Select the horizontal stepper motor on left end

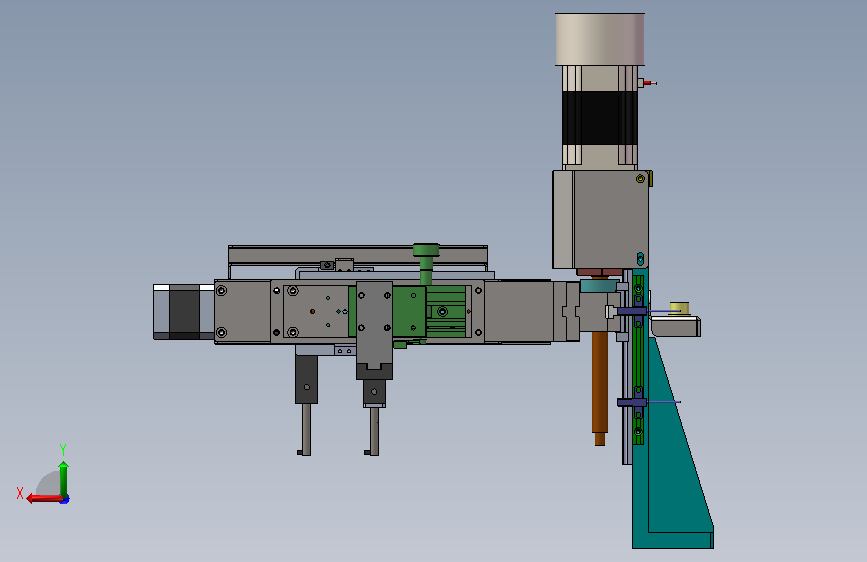pyautogui.click(x=184, y=311)
